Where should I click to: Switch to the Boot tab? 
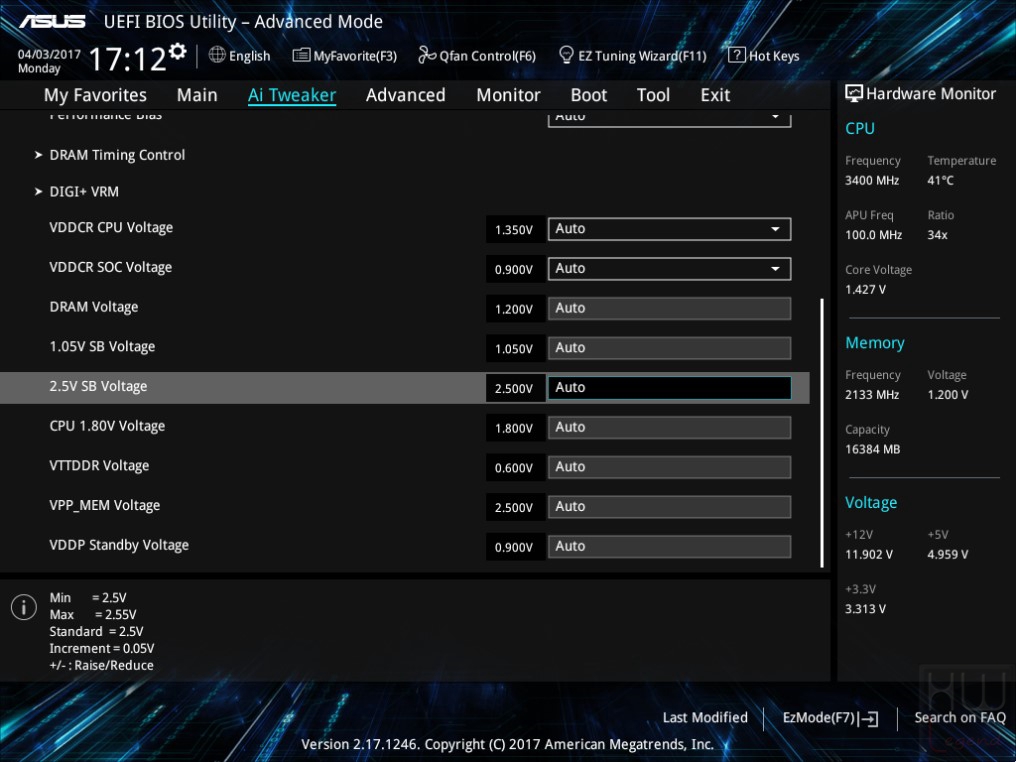pyautogui.click(x=588, y=95)
